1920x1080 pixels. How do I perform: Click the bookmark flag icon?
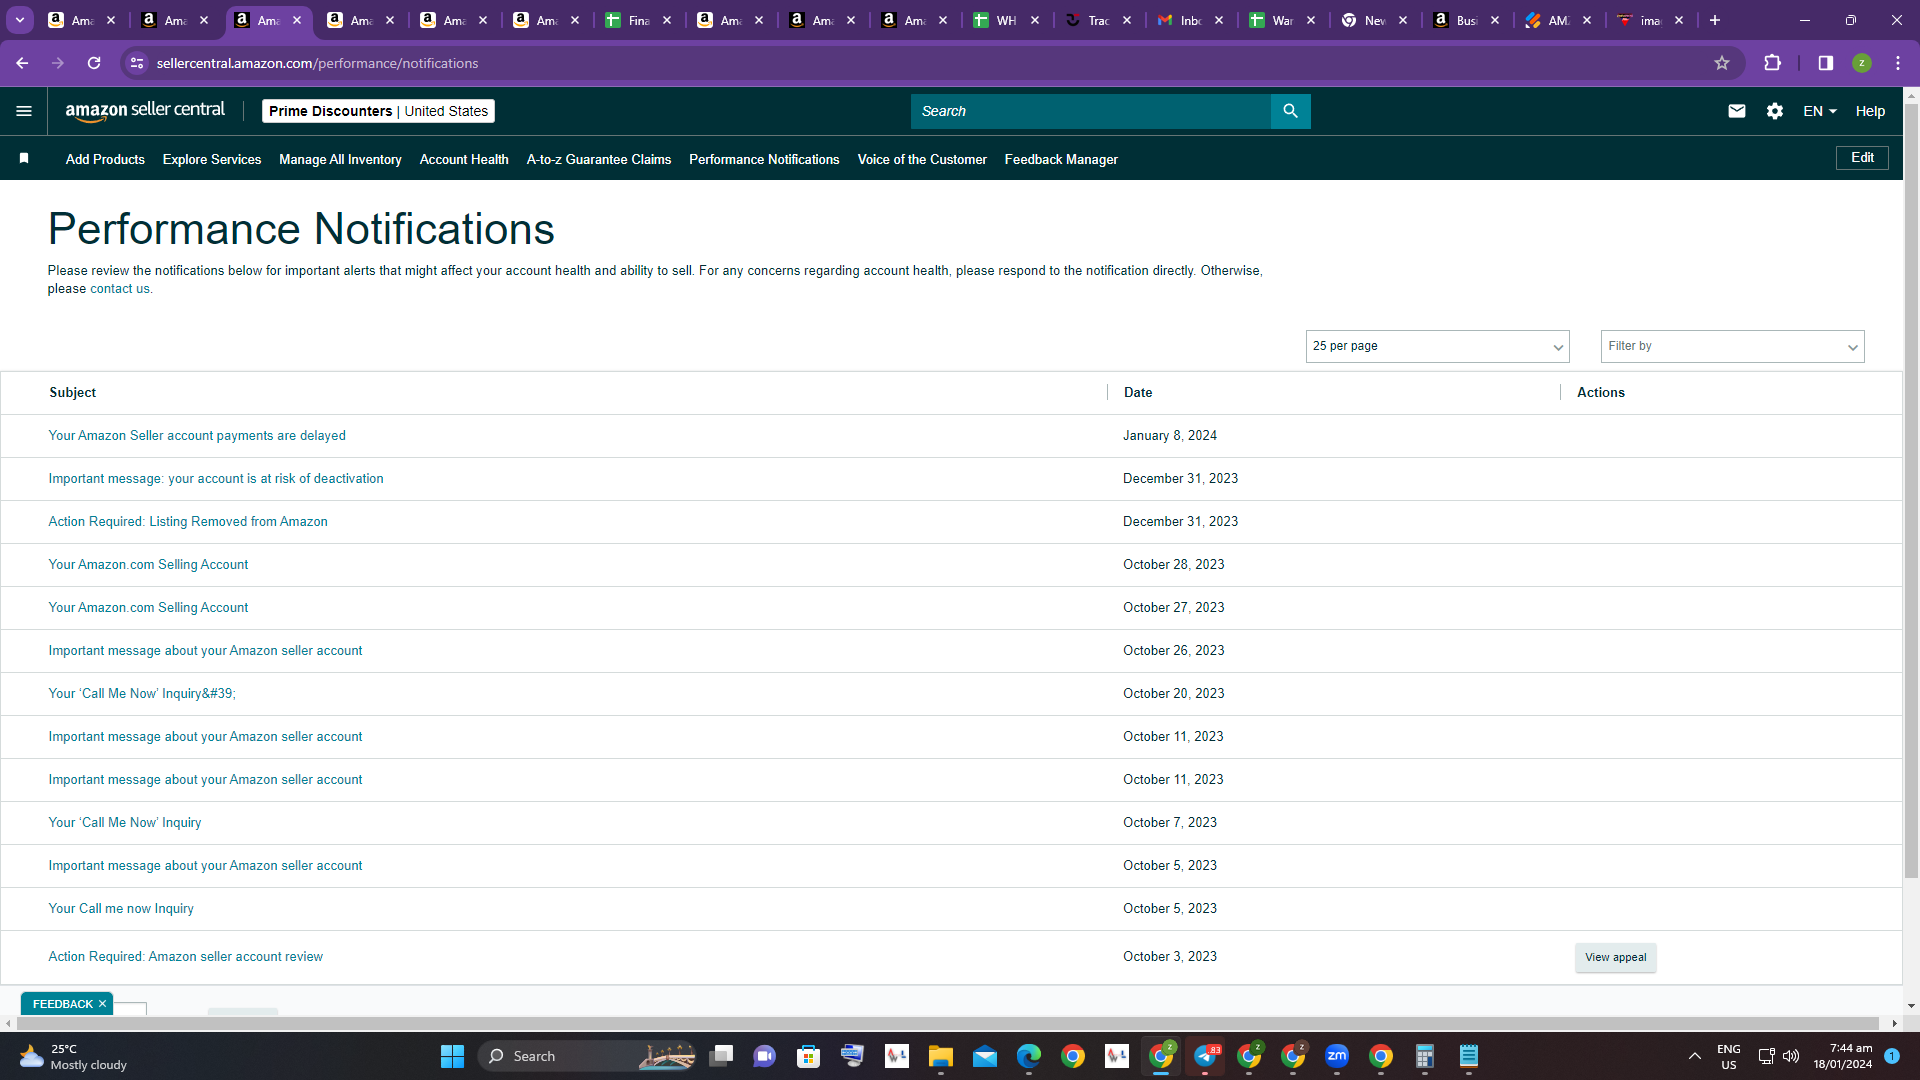pos(24,158)
